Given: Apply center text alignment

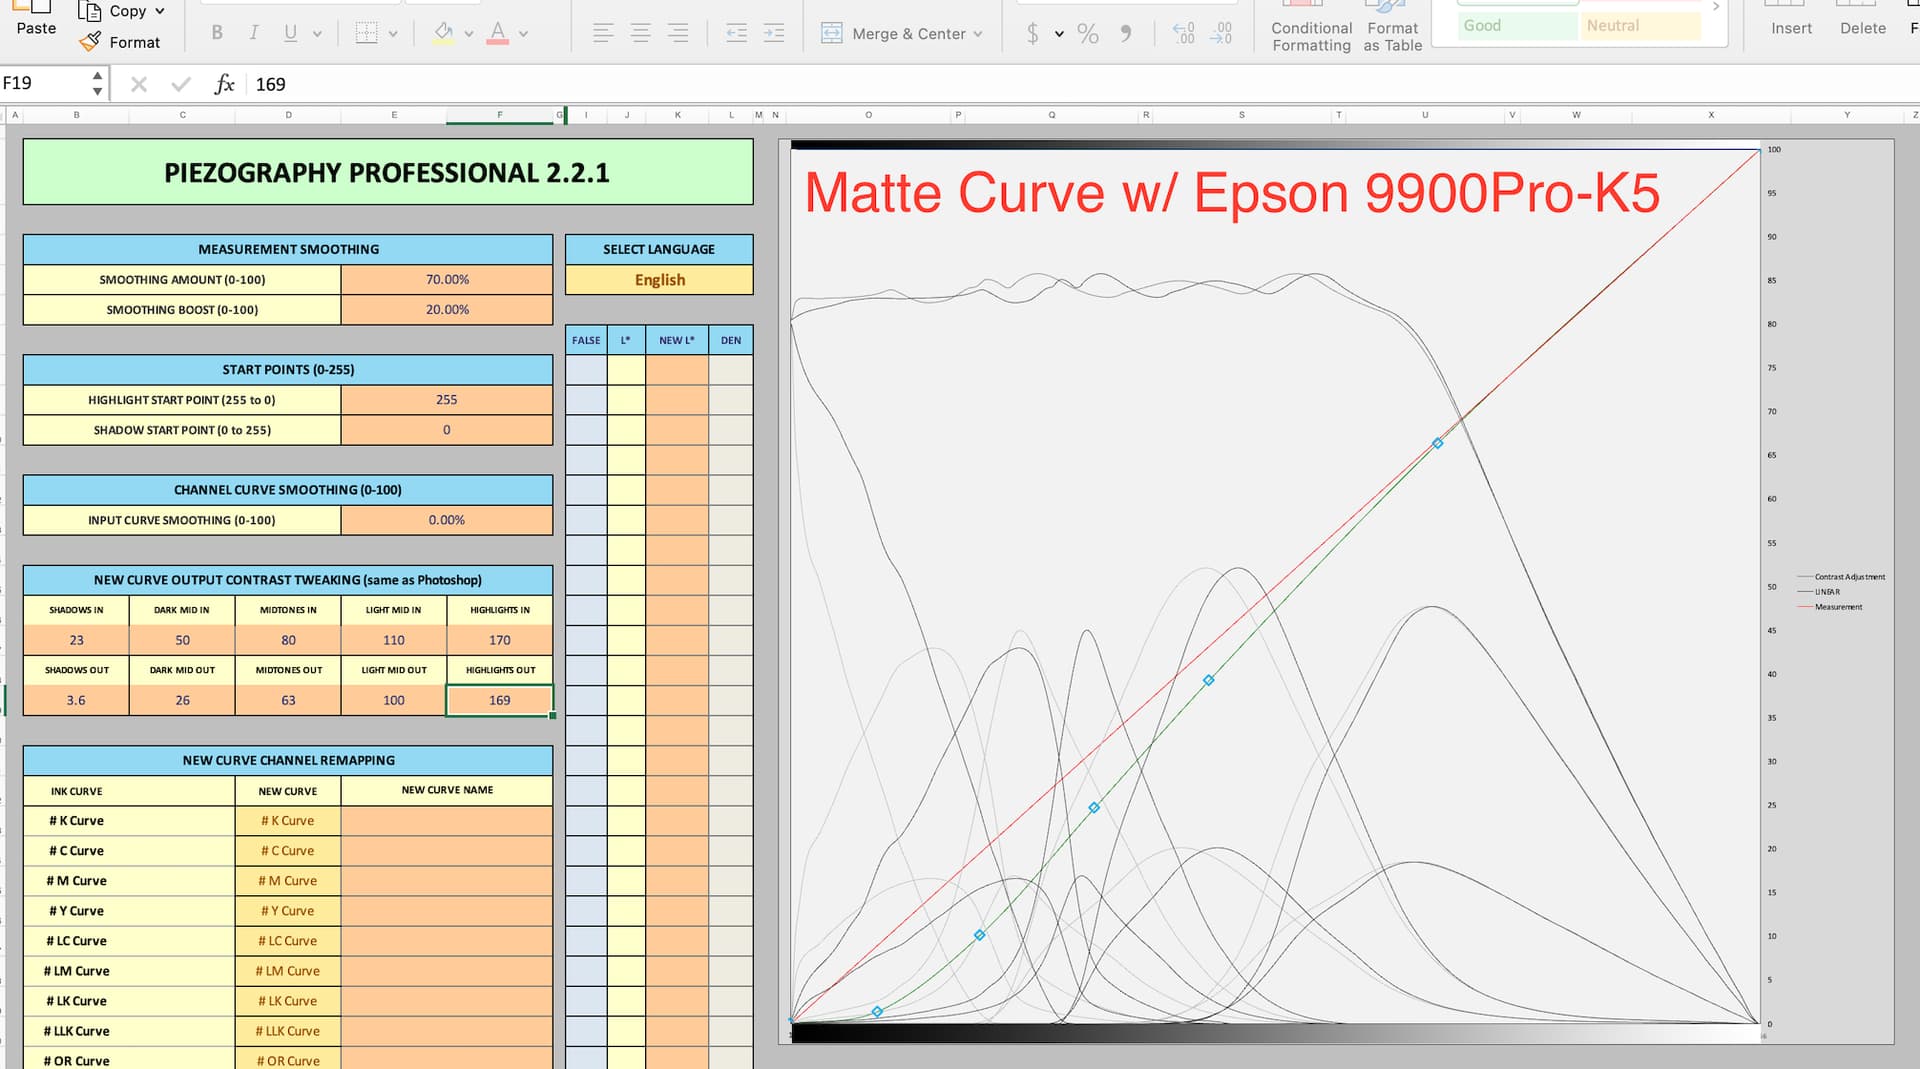Looking at the screenshot, I should click(640, 33).
